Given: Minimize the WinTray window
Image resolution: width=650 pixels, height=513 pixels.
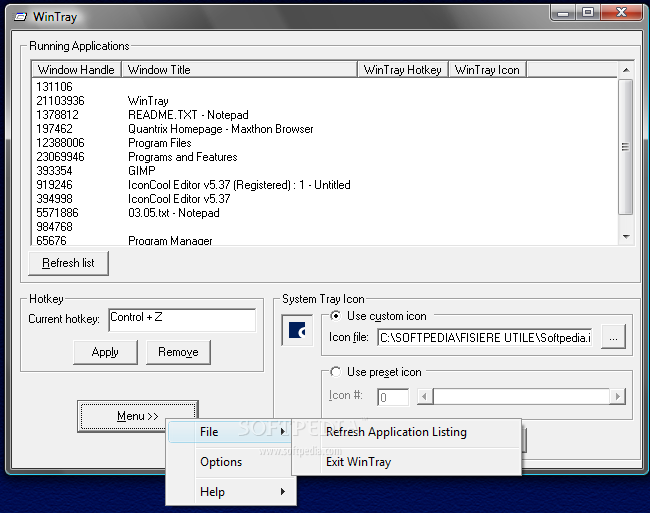Looking at the screenshot, I should (x=563, y=12).
